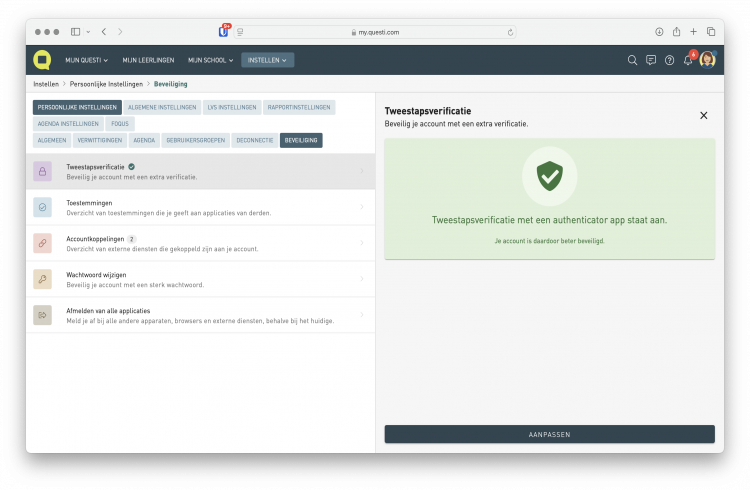Image resolution: width=750 pixels, height=490 pixels.
Task: Open the Safari downloads icon
Action: click(x=659, y=32)
